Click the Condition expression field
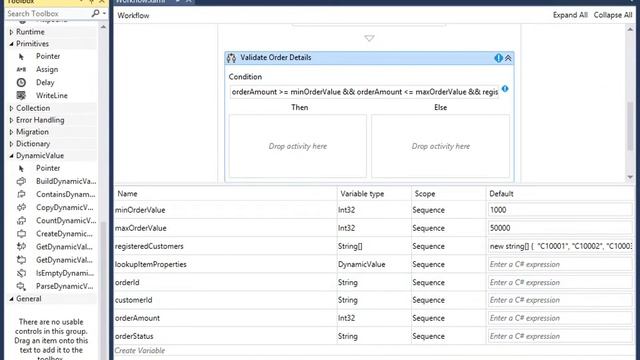 tap(364, 92)
